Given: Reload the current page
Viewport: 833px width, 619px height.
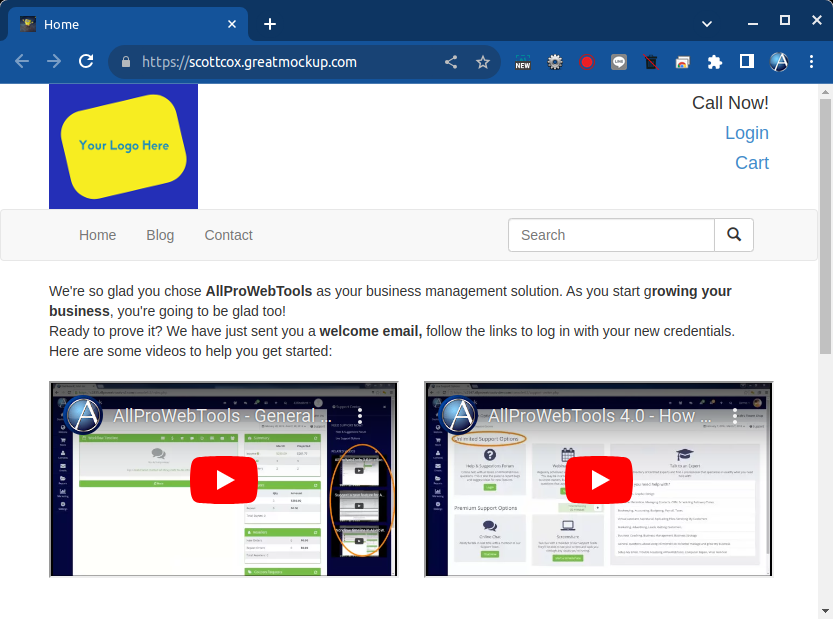Looking at the screenshot, I should (x=86, y=62).
